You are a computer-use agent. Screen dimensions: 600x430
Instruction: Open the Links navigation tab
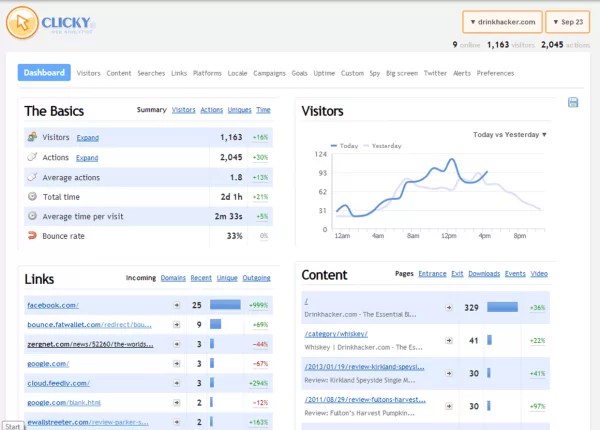[x=179, y=73]
